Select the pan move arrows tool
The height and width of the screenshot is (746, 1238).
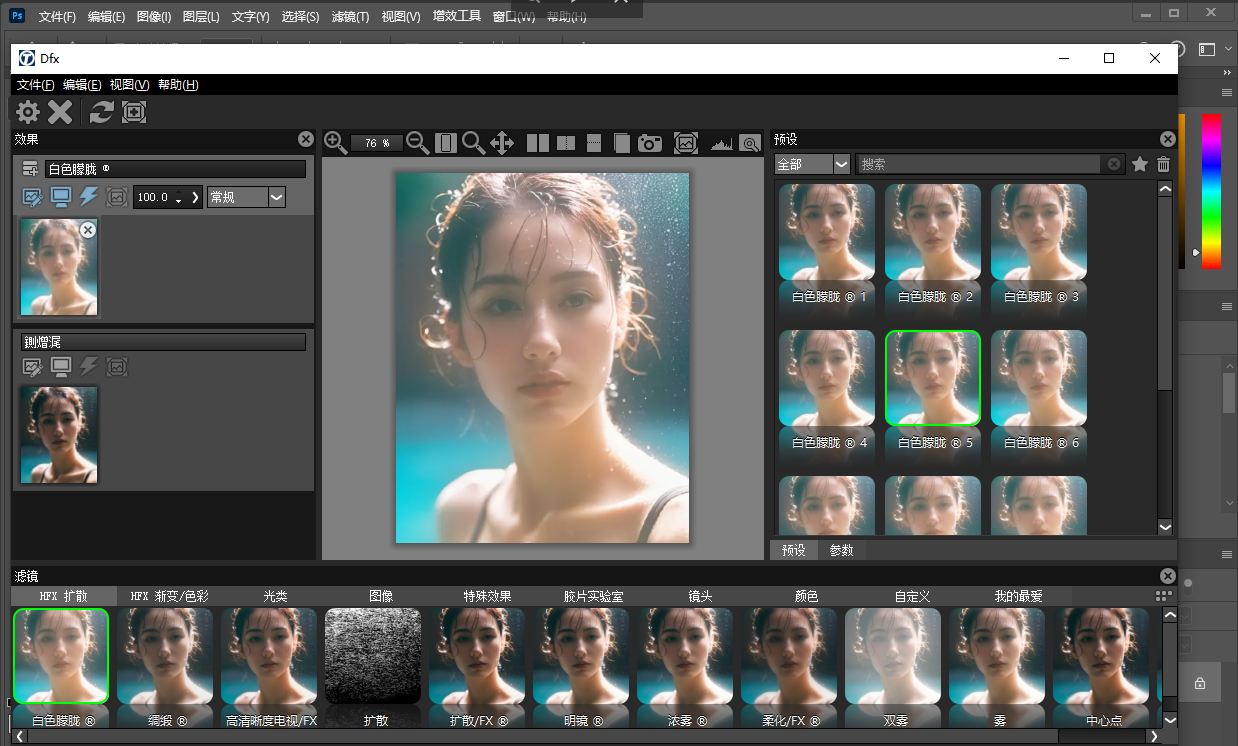pos(502,143)
